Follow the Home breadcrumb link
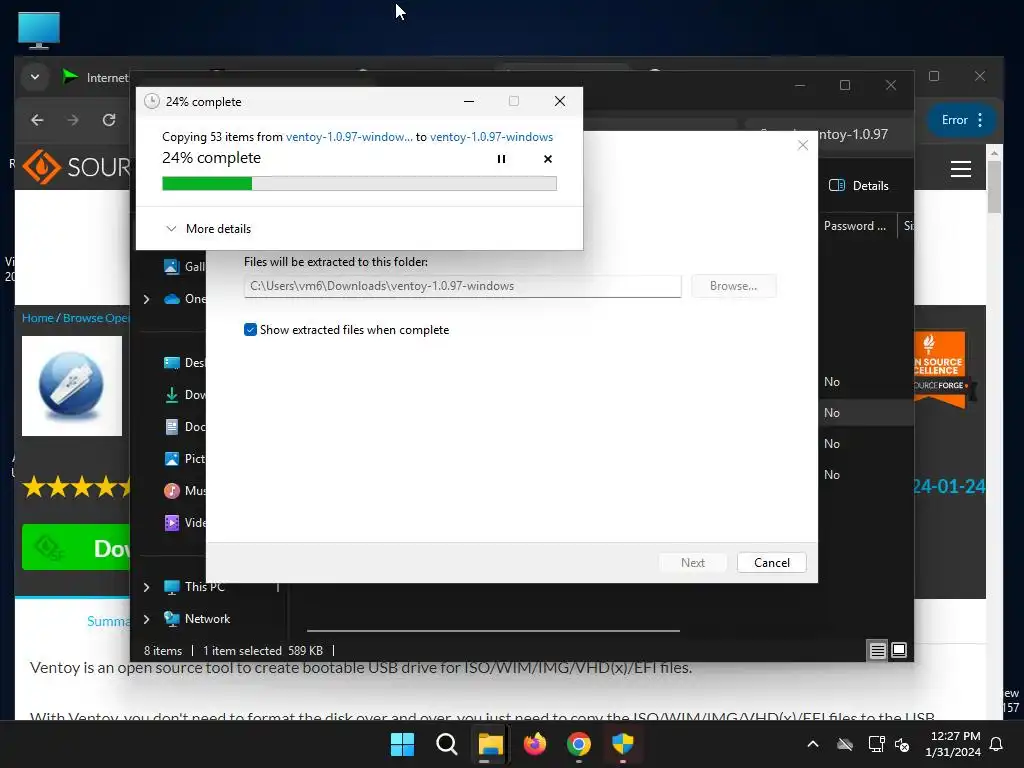This screenshot has width=1024, height=768. (x=37, y=318)
